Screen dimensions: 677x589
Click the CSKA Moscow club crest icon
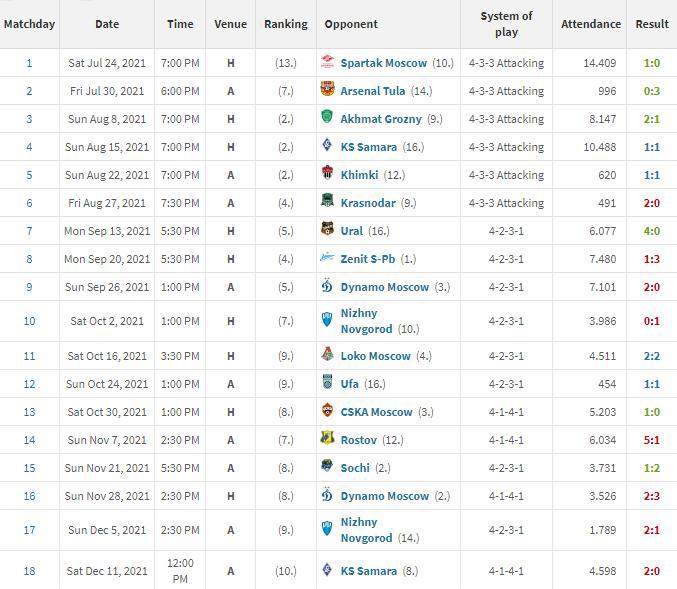point(328,412)
